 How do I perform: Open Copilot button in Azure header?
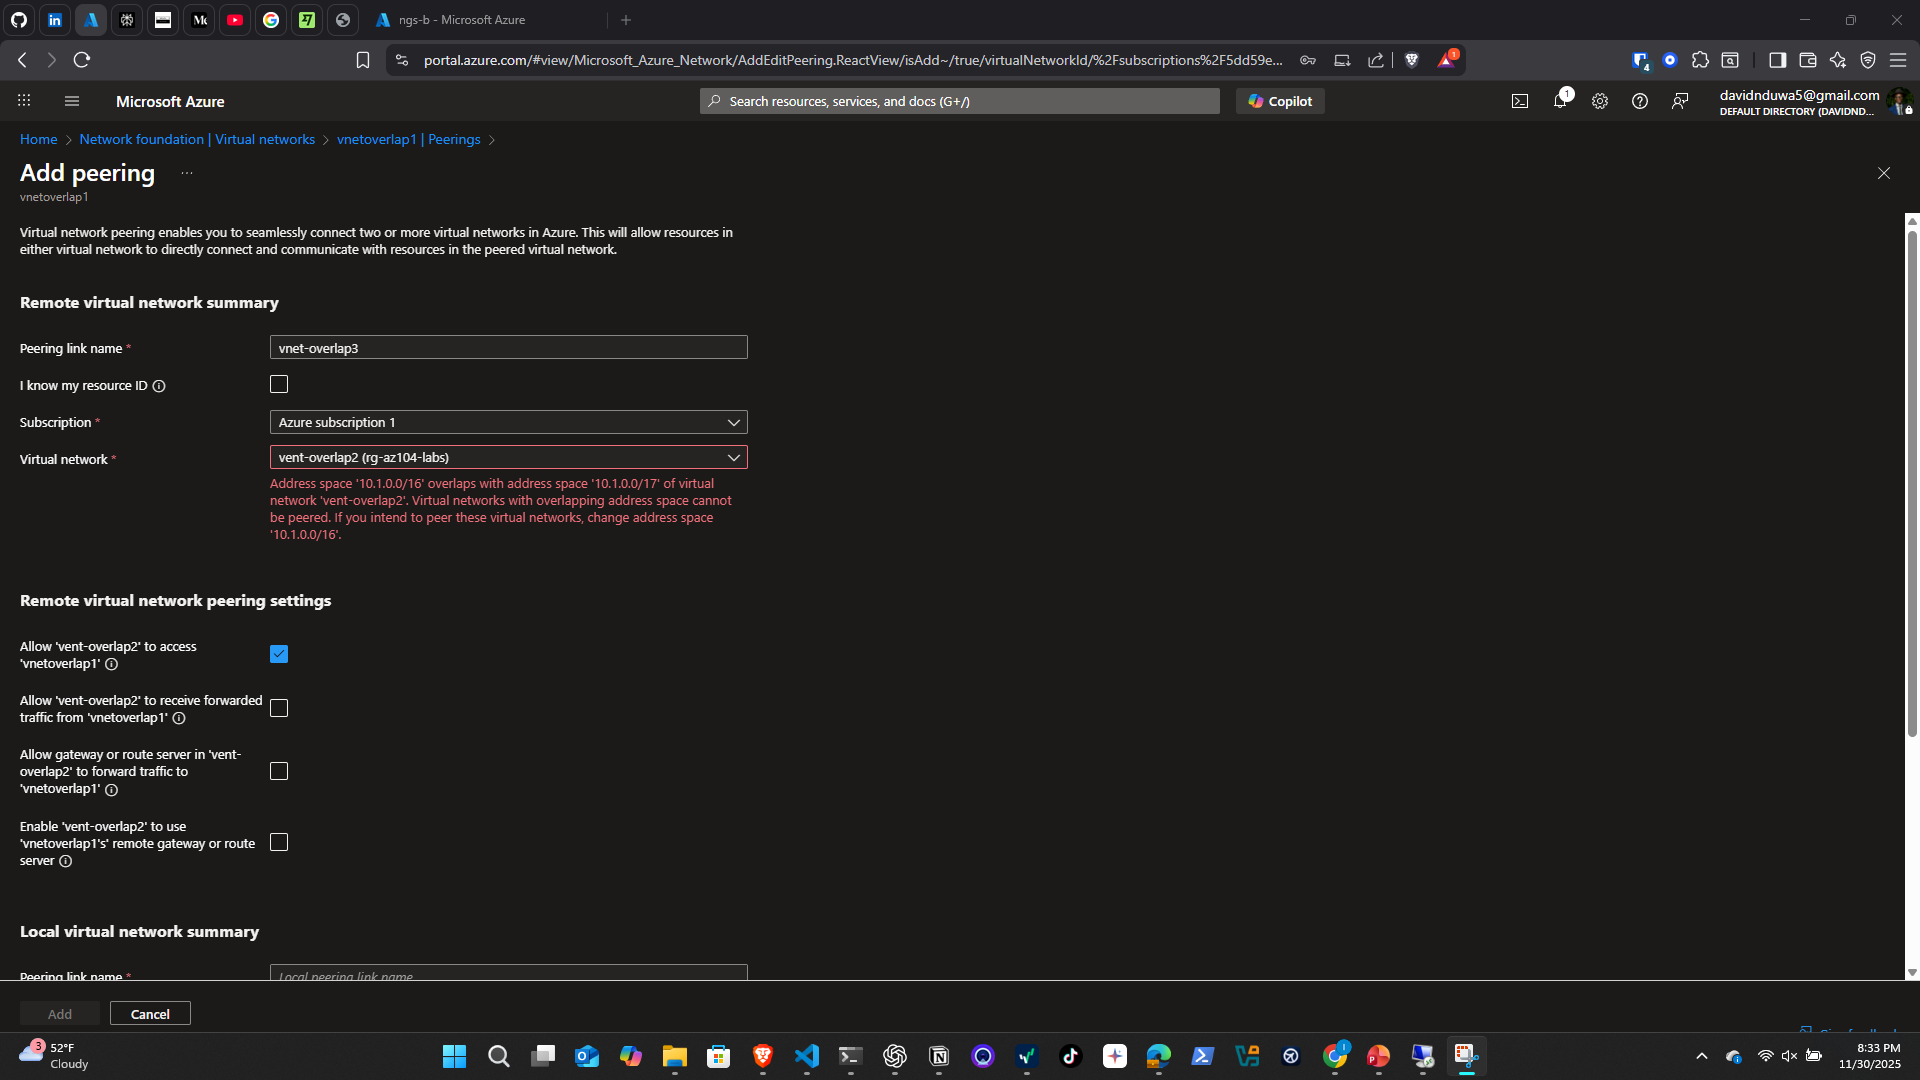point(1280,101)
